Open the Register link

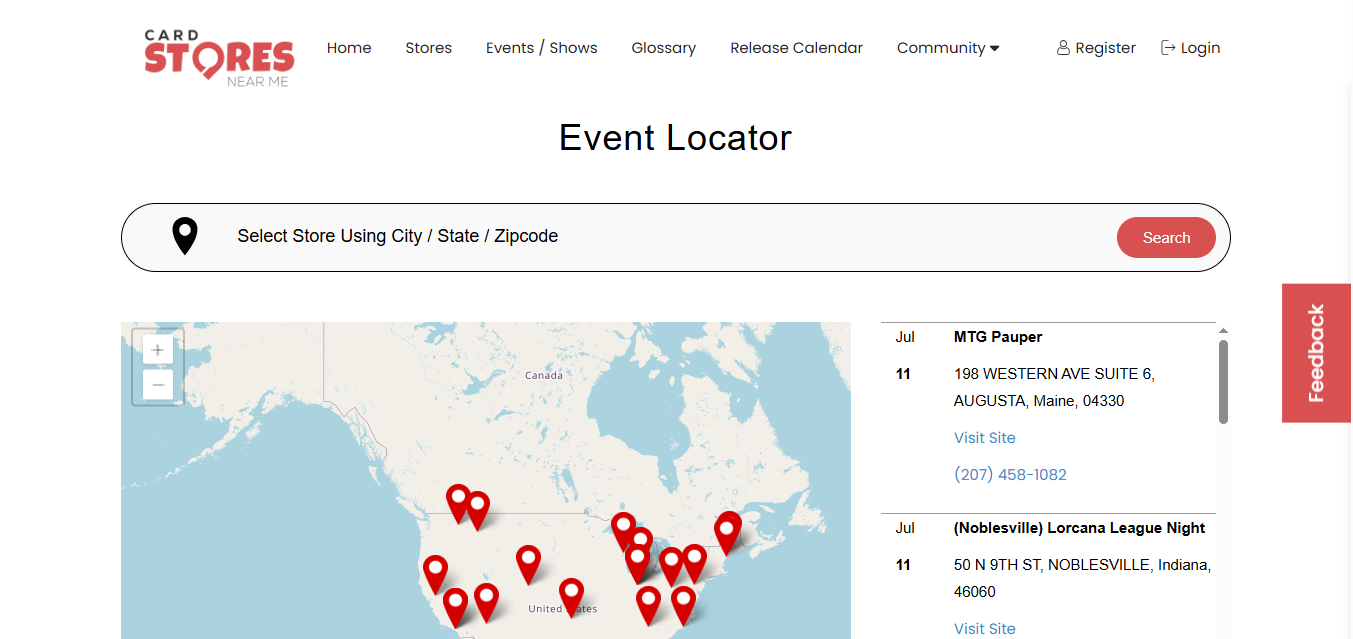(x=1096, y=48)
